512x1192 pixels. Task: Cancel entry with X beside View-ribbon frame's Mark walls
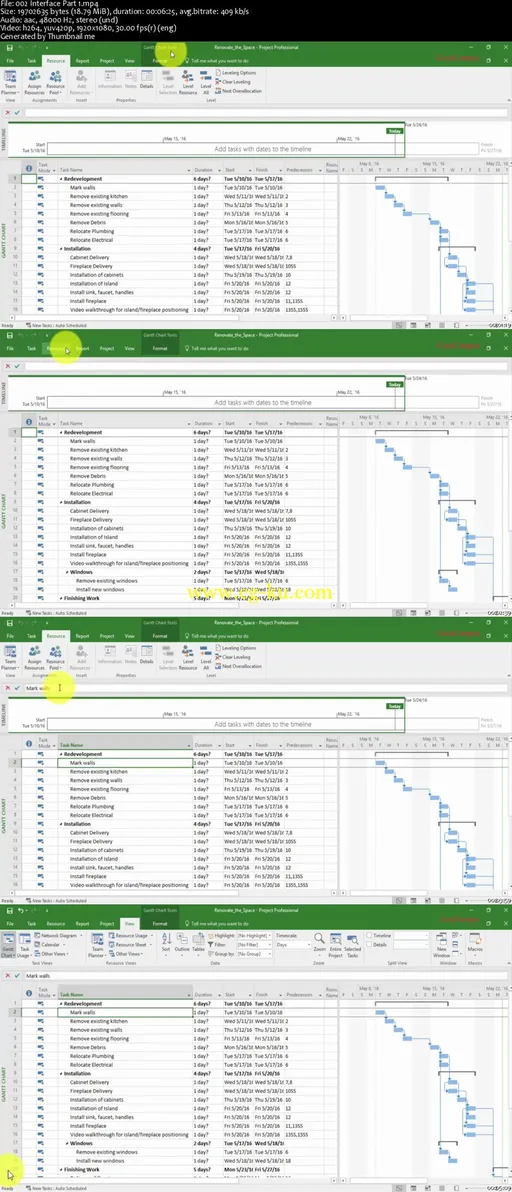(x=8, y=975)
